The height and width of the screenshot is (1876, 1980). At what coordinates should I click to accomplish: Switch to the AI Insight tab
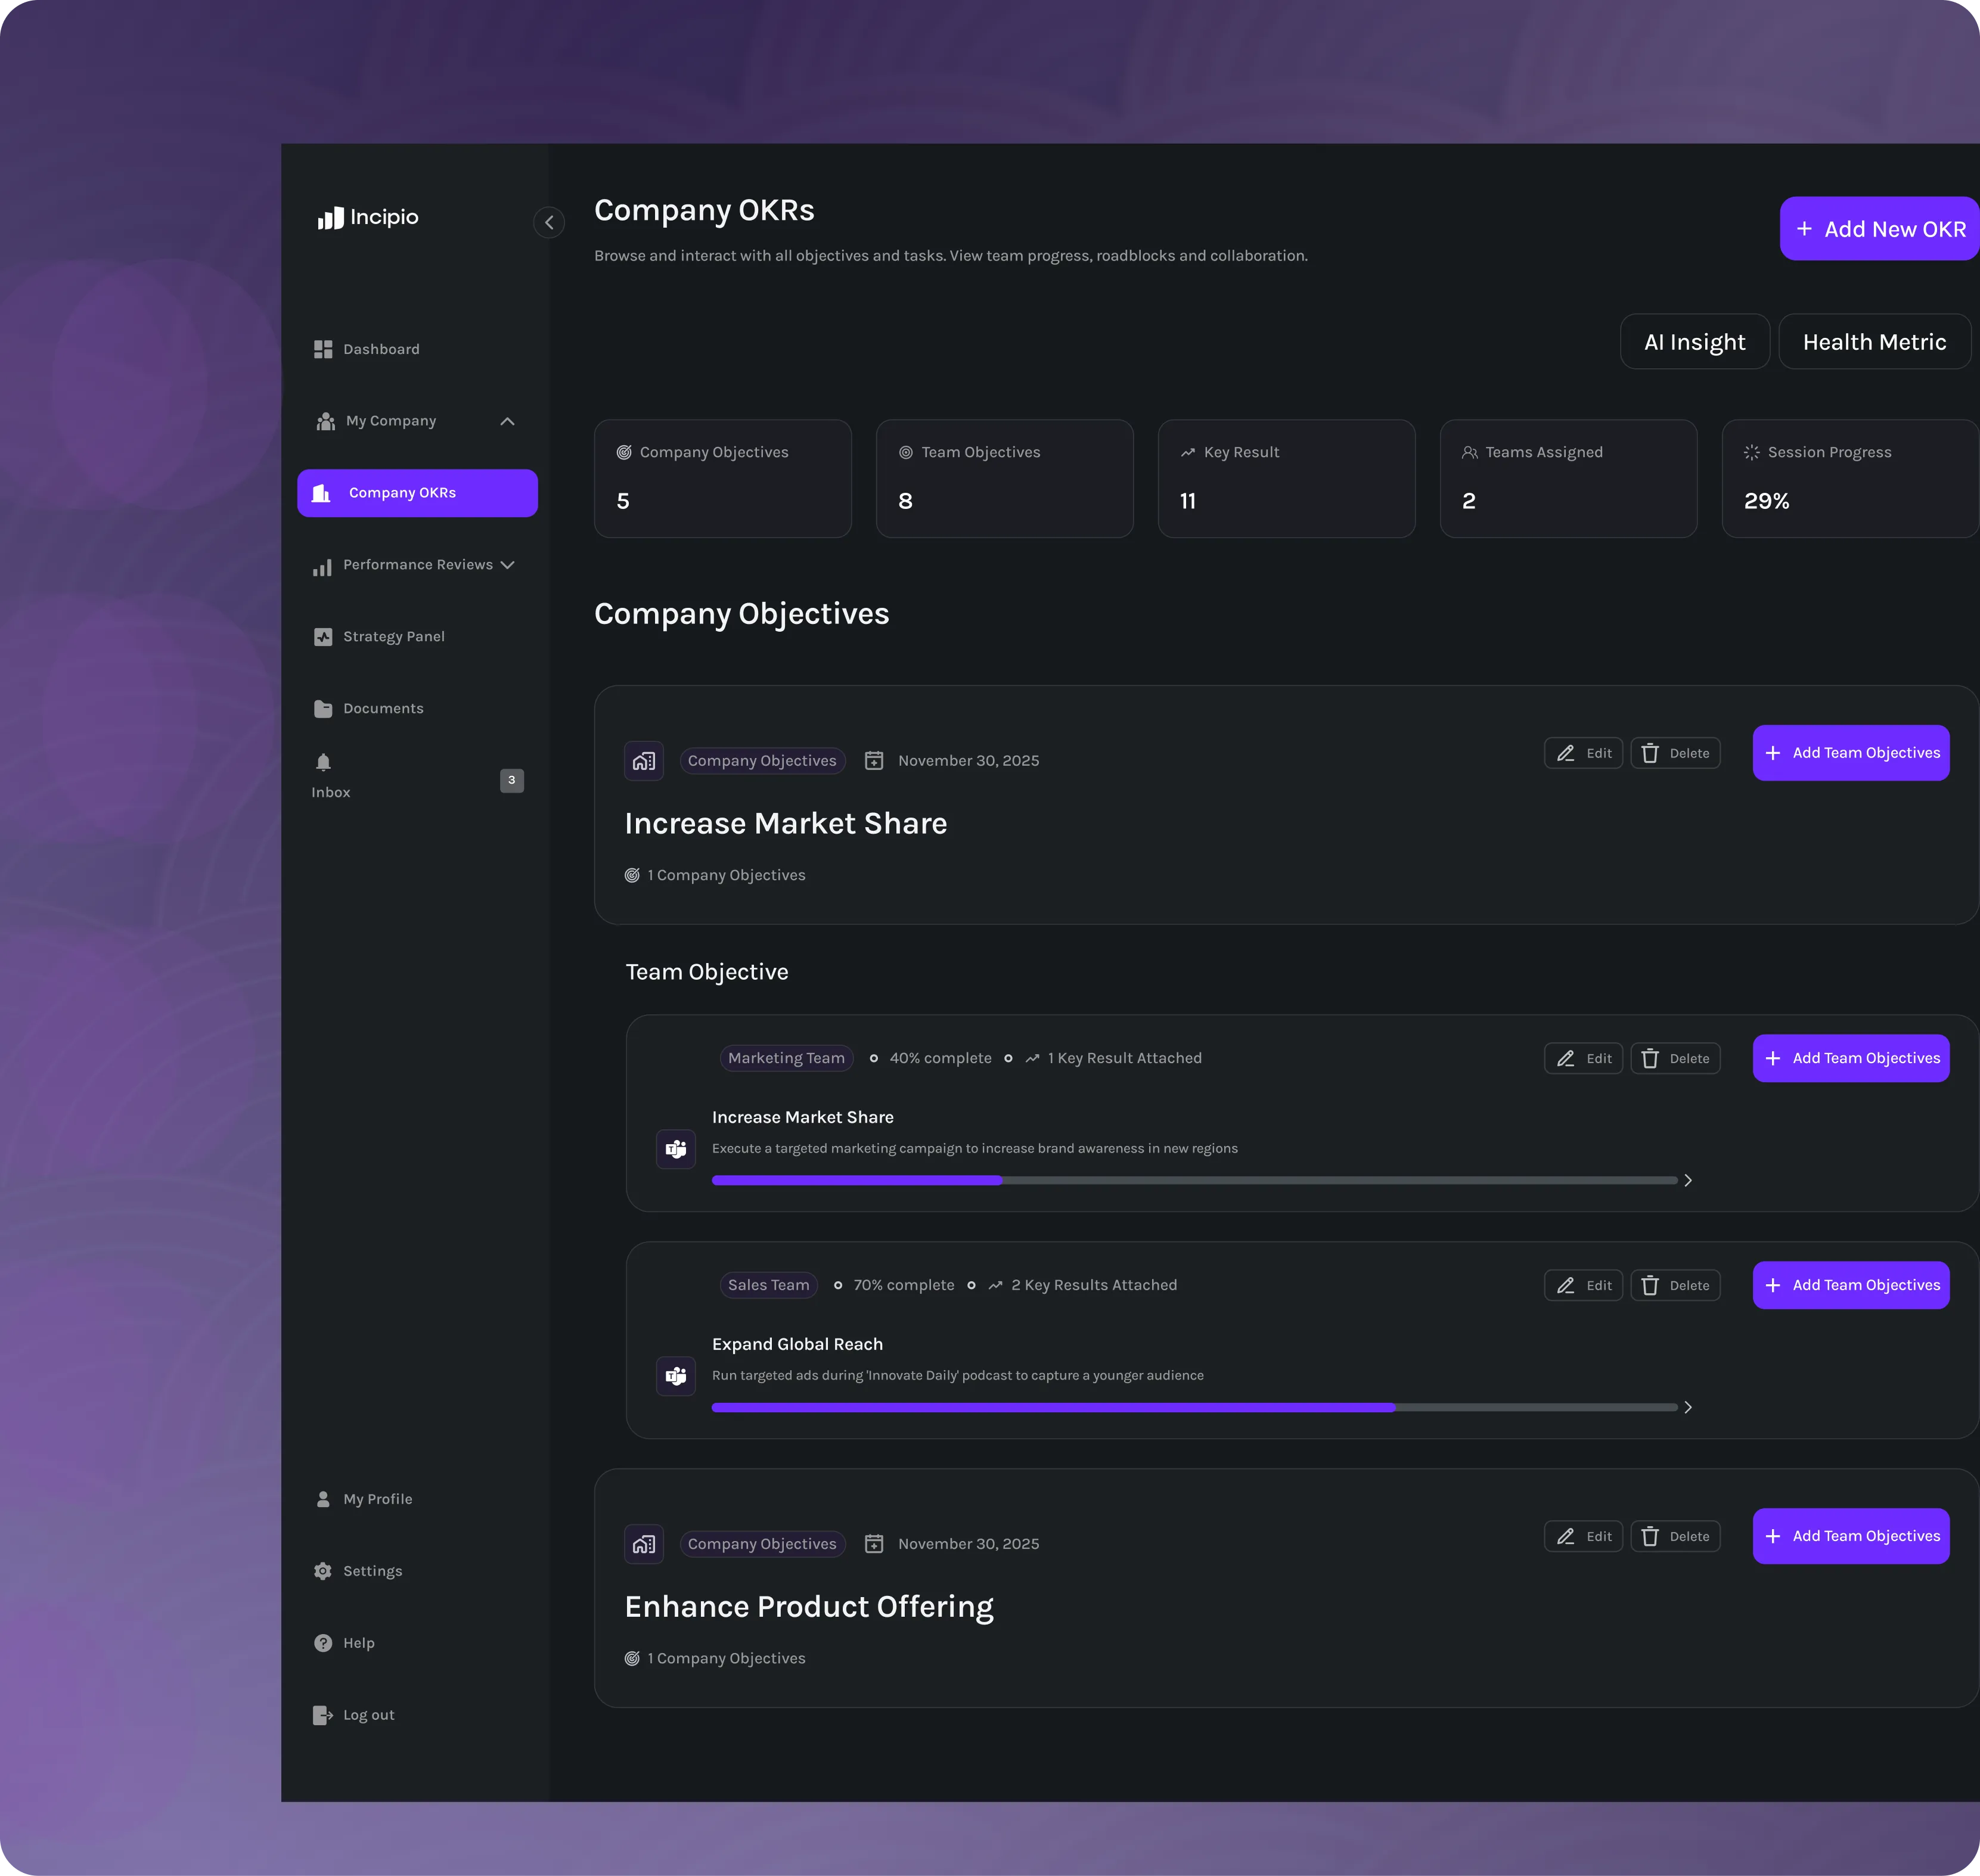[1694, 342]
